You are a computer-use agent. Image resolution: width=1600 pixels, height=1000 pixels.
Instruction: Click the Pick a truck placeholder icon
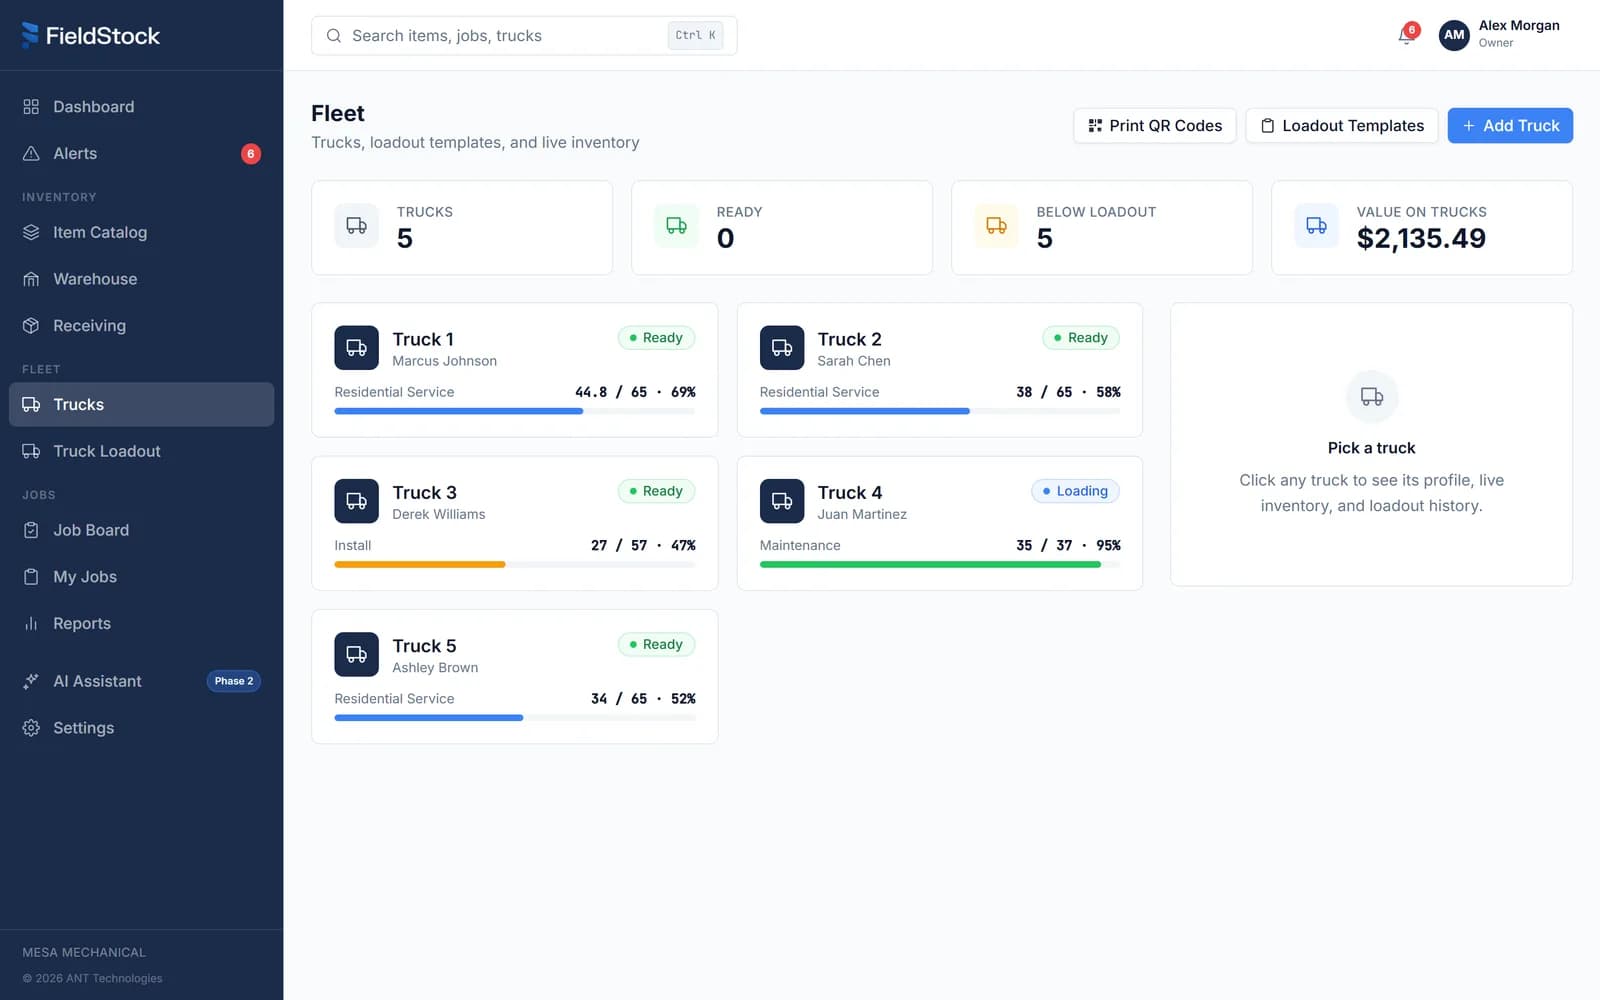(x=1372, y=397)
